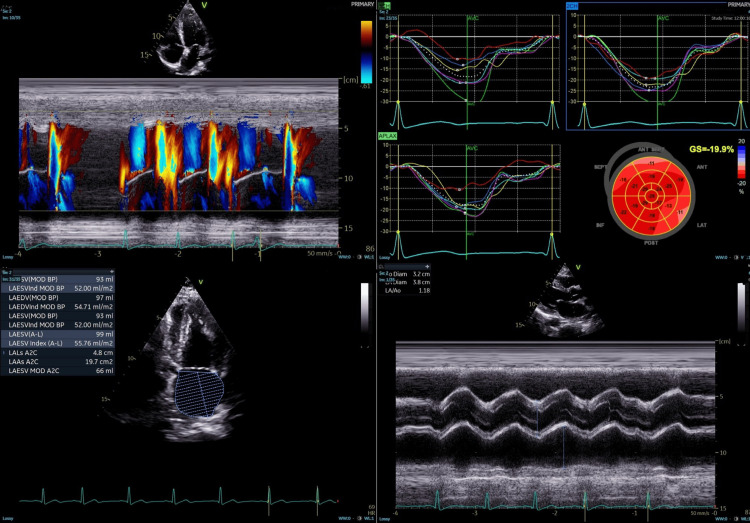
Task: Select the LAESV(A-L) measurement row
Action: [57, 334]
